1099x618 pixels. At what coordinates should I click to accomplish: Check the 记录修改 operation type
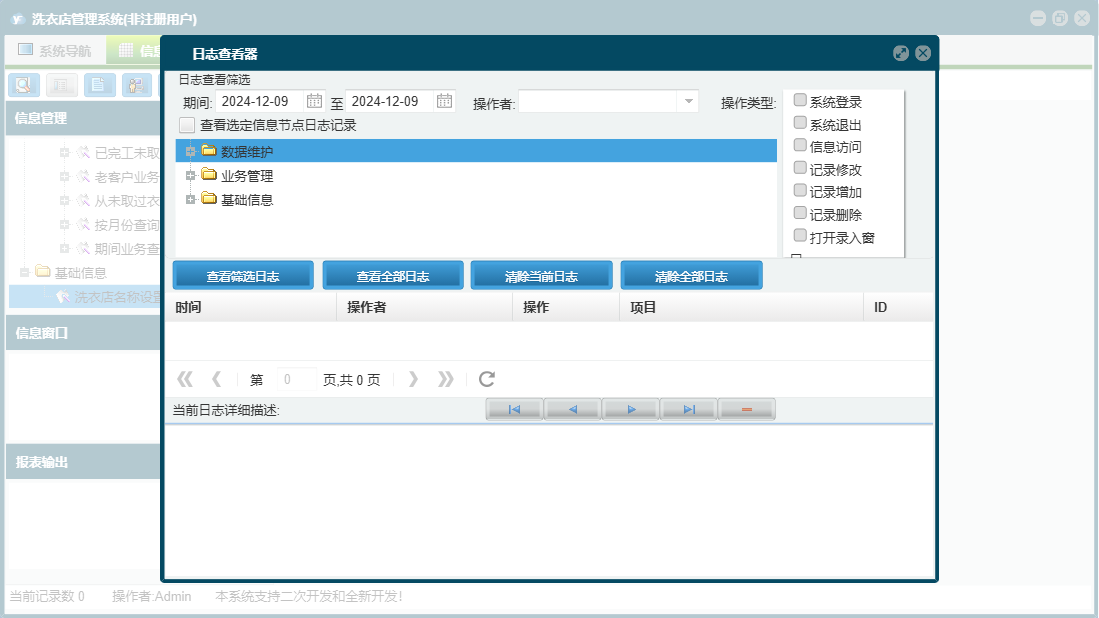pyautogui.click(x=800, y=167)
